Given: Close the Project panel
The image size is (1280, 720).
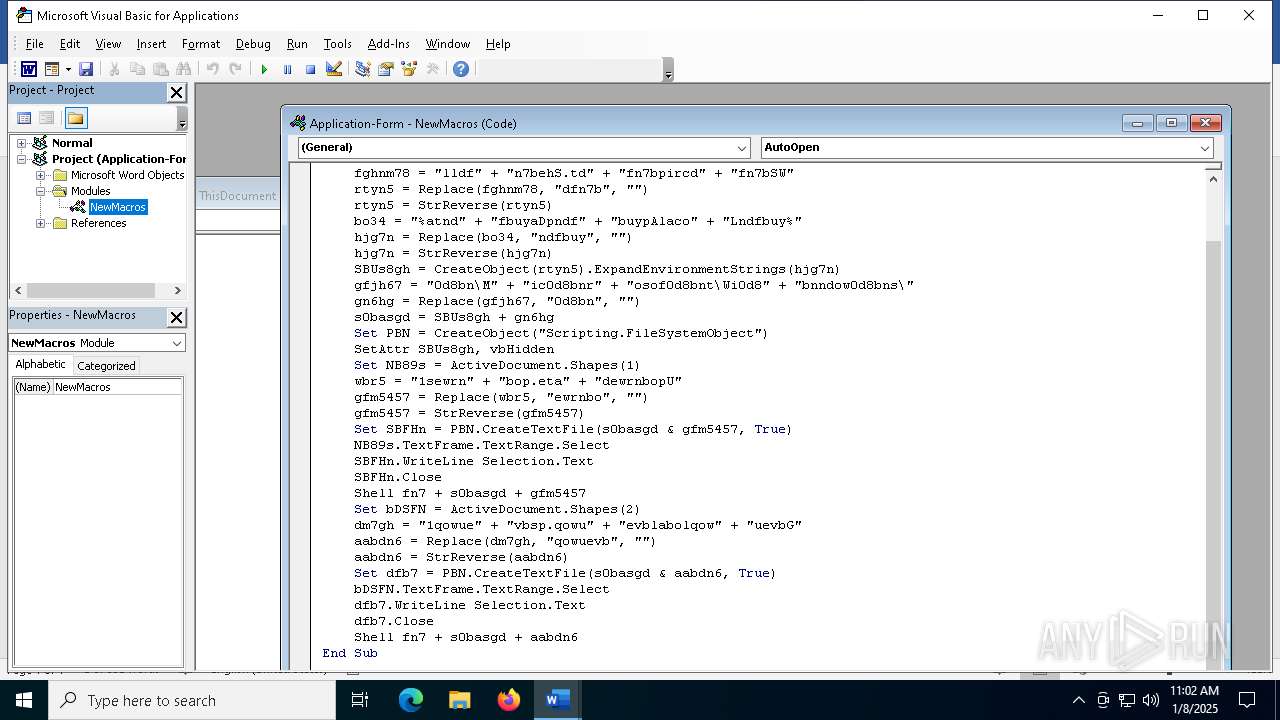Looking at the screenshot, I should click(176, 92).
